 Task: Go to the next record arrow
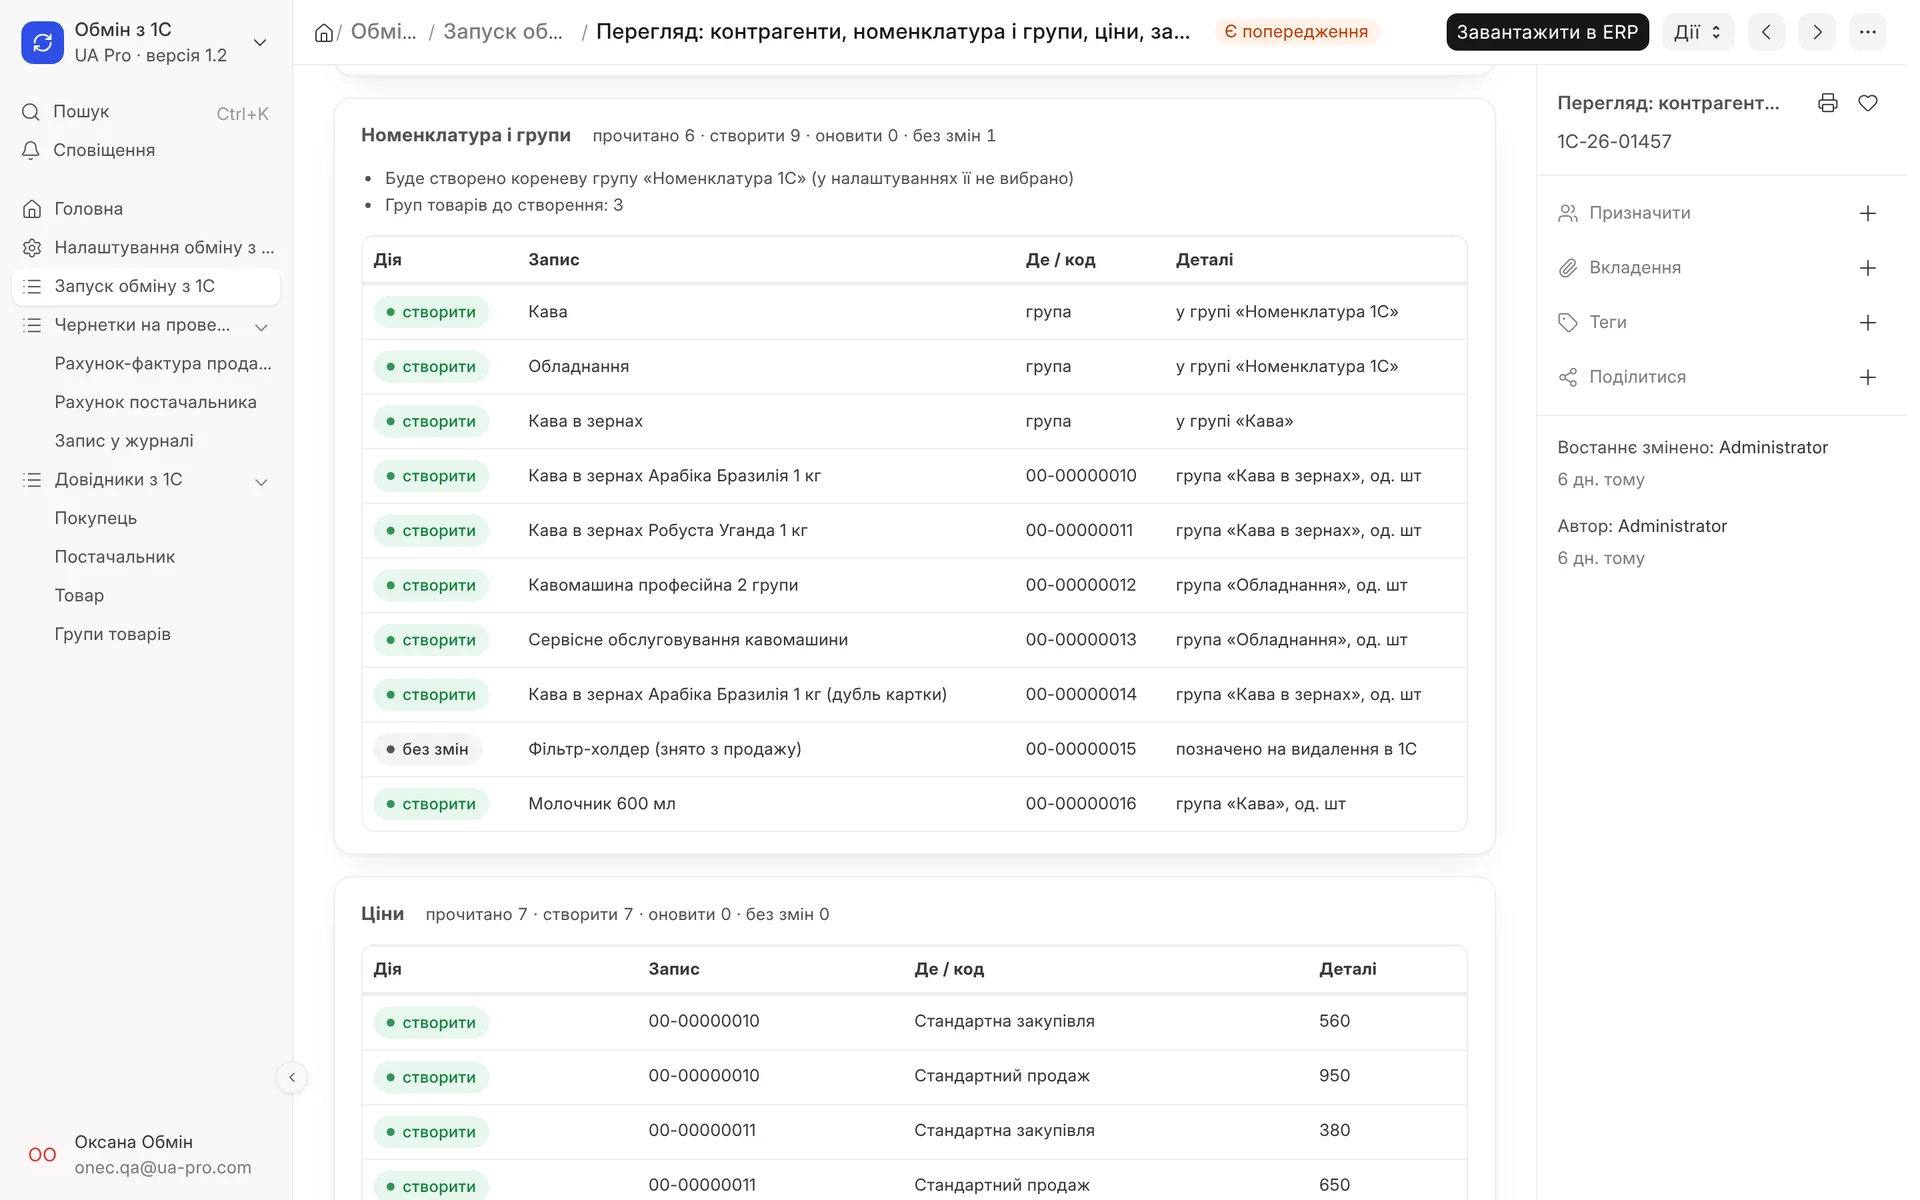[x=1817, y=32]
